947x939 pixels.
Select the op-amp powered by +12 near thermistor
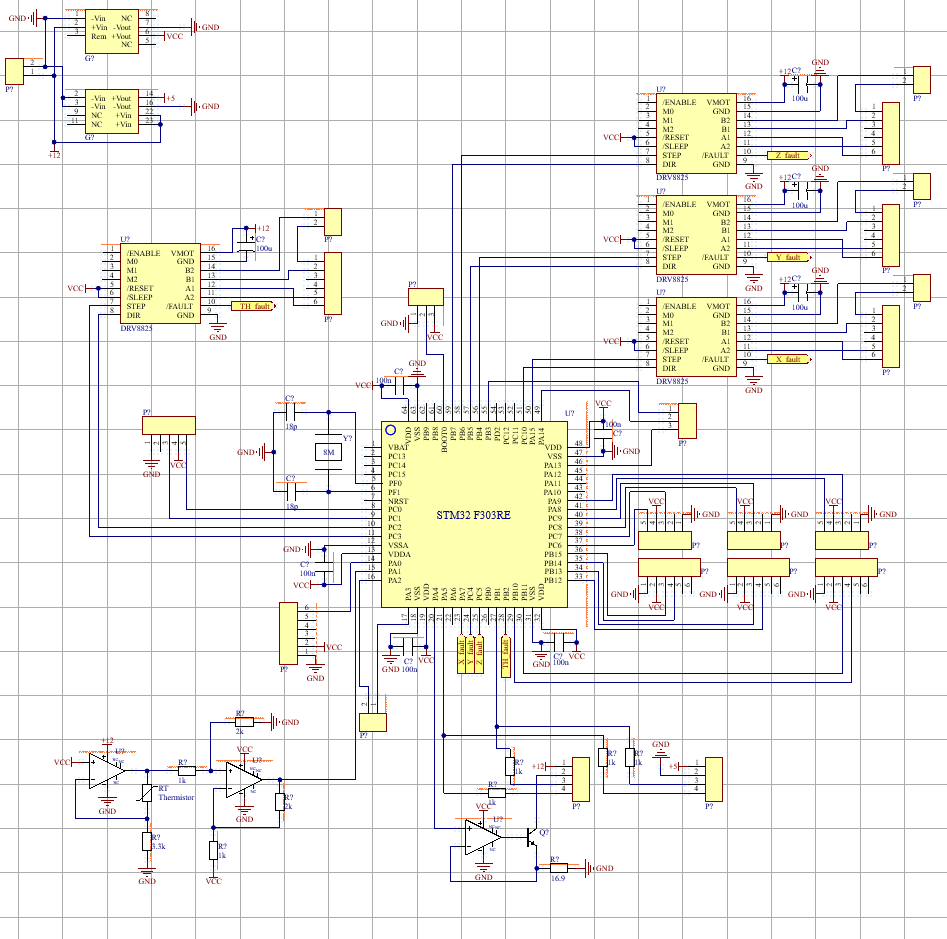[107, 771]
